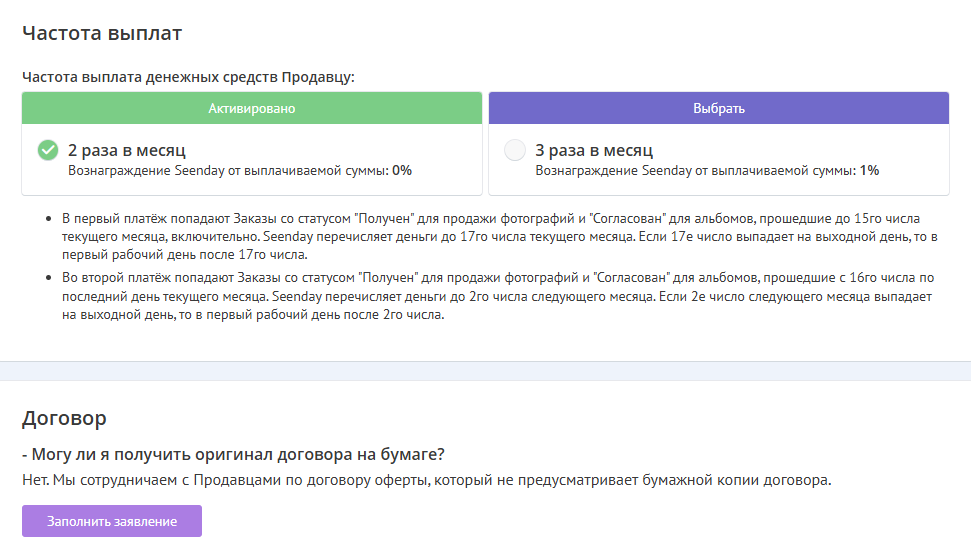Click the green checkmark for 2 раза в месяц
The image size is (971, 559).
click(47, 151)
